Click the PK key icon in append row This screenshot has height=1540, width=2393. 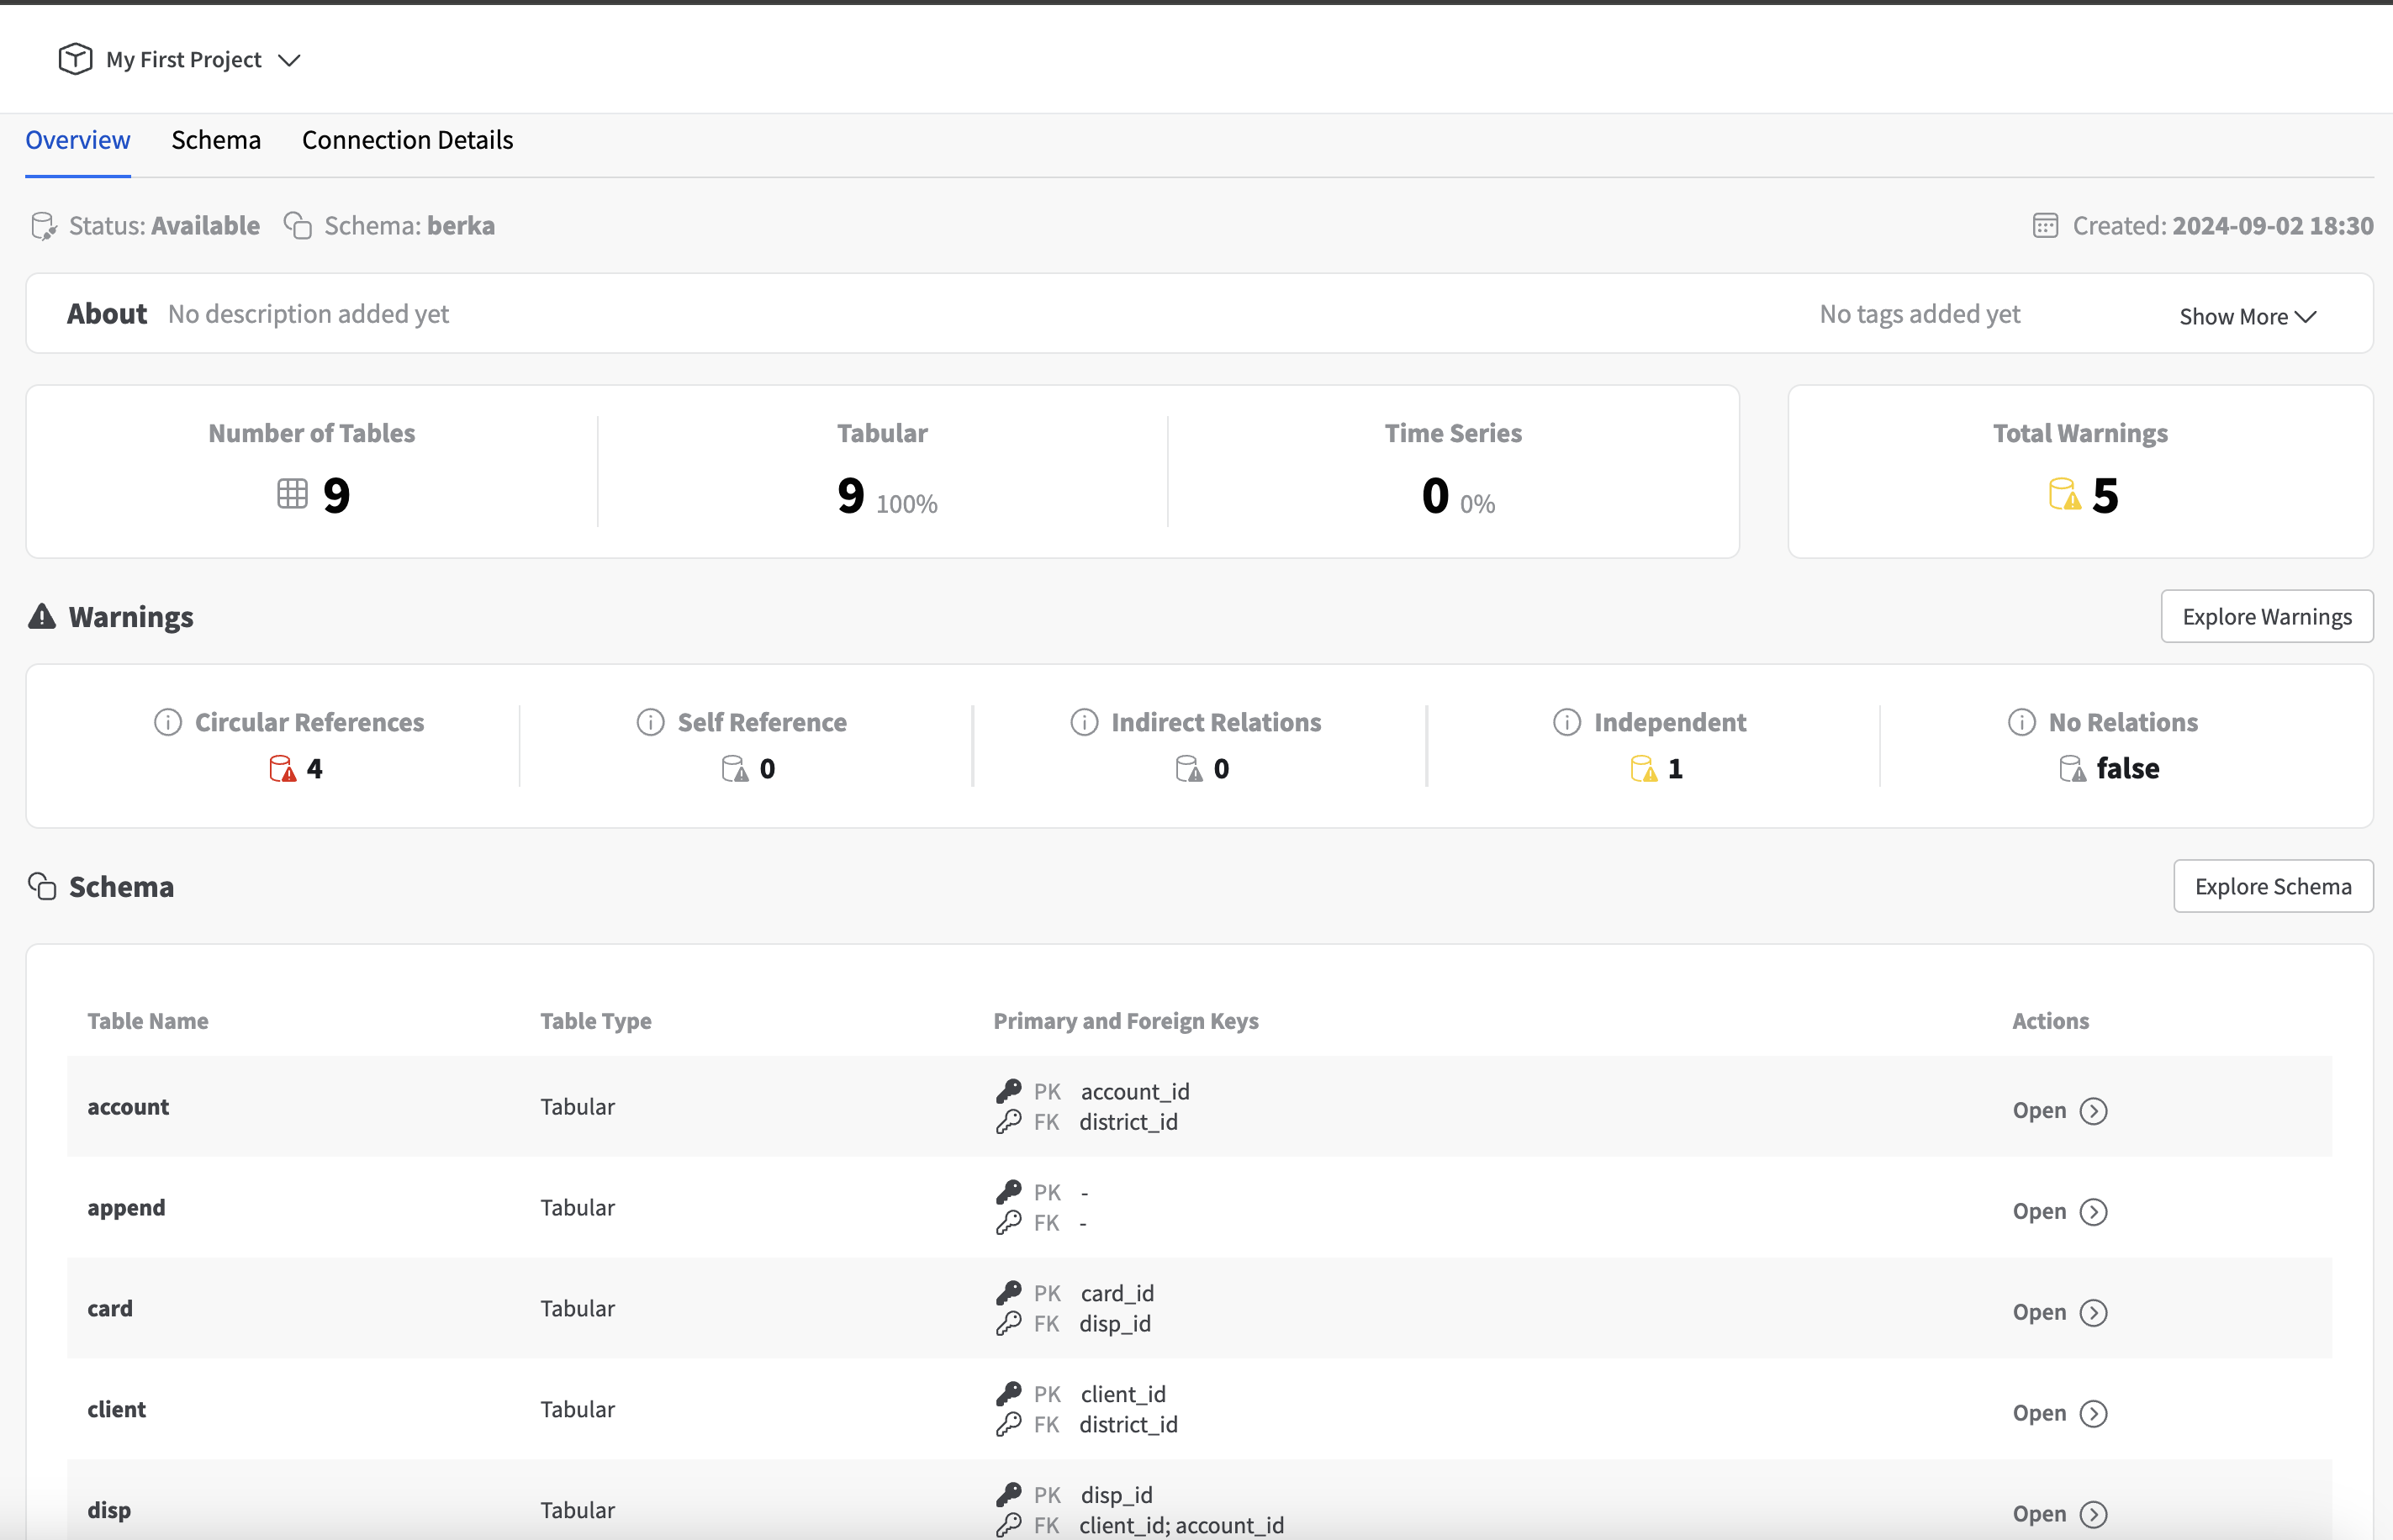click(x=1009, y=1192)
